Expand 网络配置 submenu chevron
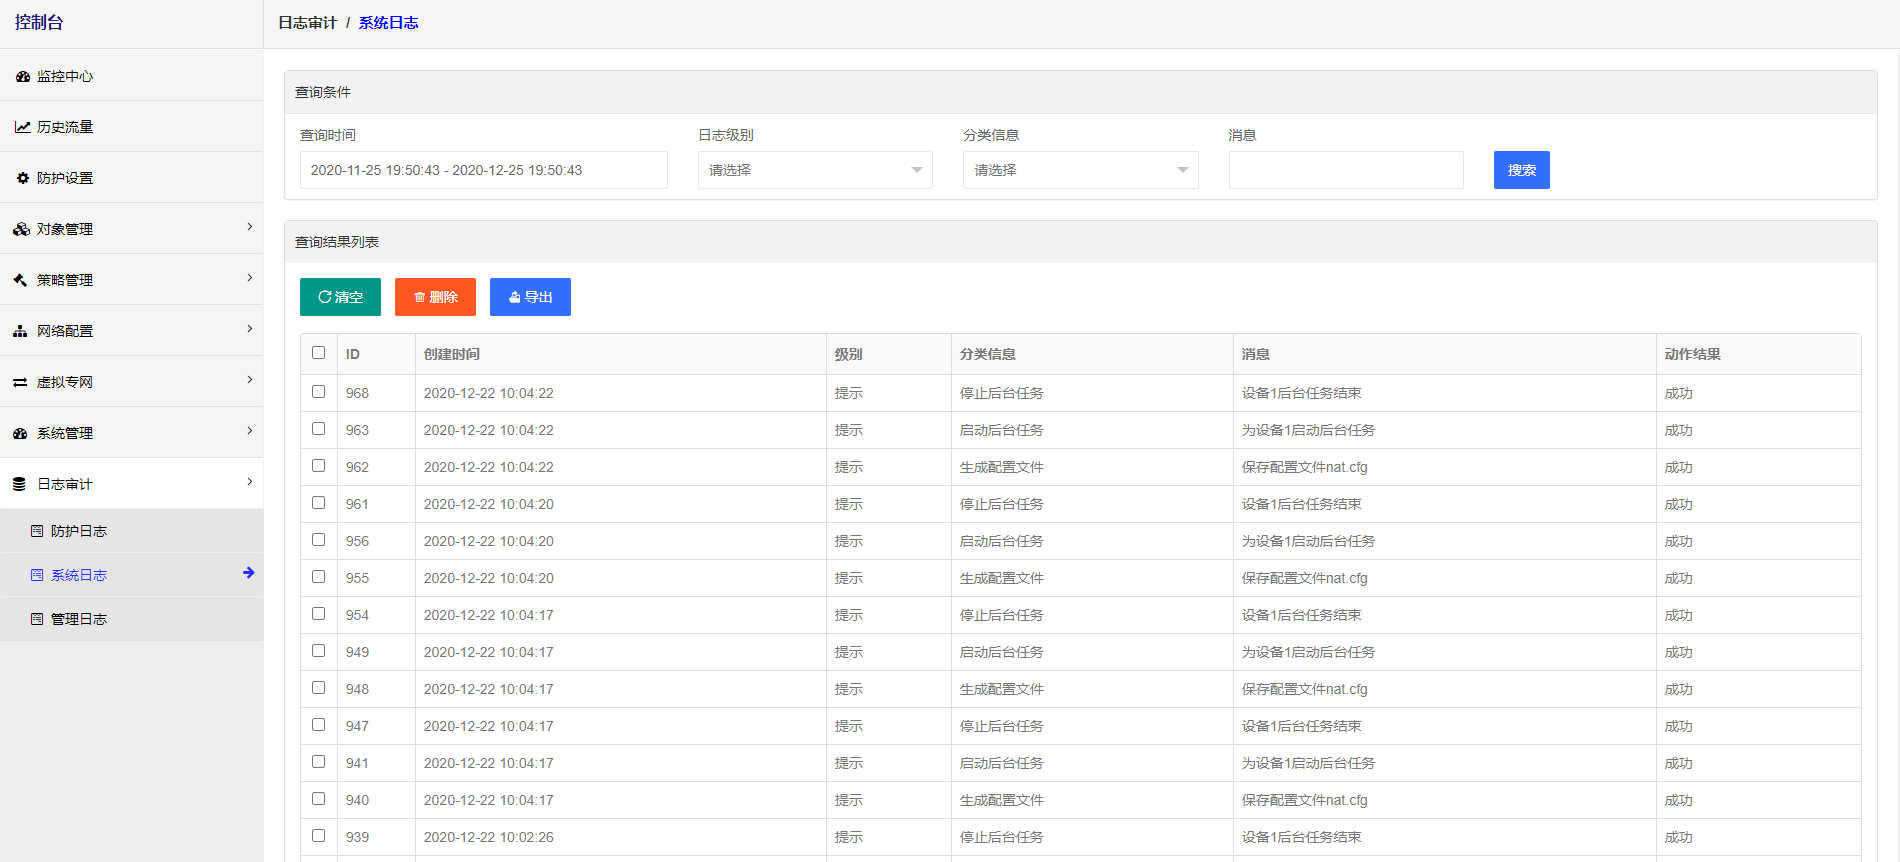The height and width of the screenshot is (862, 1900). pyautogui.click(x=250, y=329)
